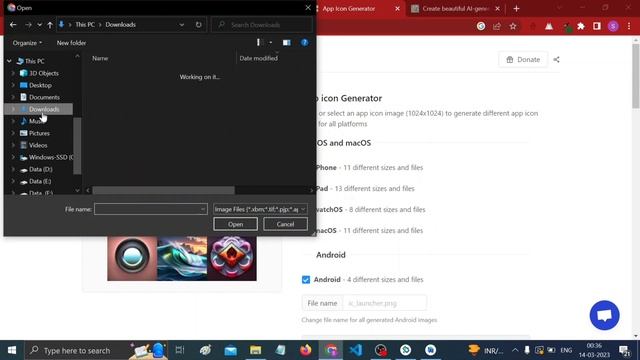Image resolution: width=640 pixels, height=360 pixels.
Task: Collapse the This PC tree node
Action: coord(9,61)
